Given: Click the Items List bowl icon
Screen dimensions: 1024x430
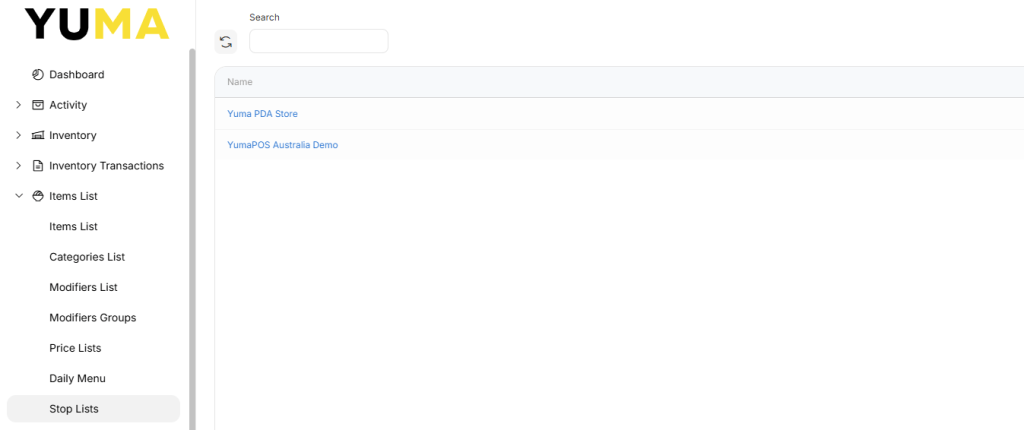Looking at the screenshot, I should (x=38, y=196).
